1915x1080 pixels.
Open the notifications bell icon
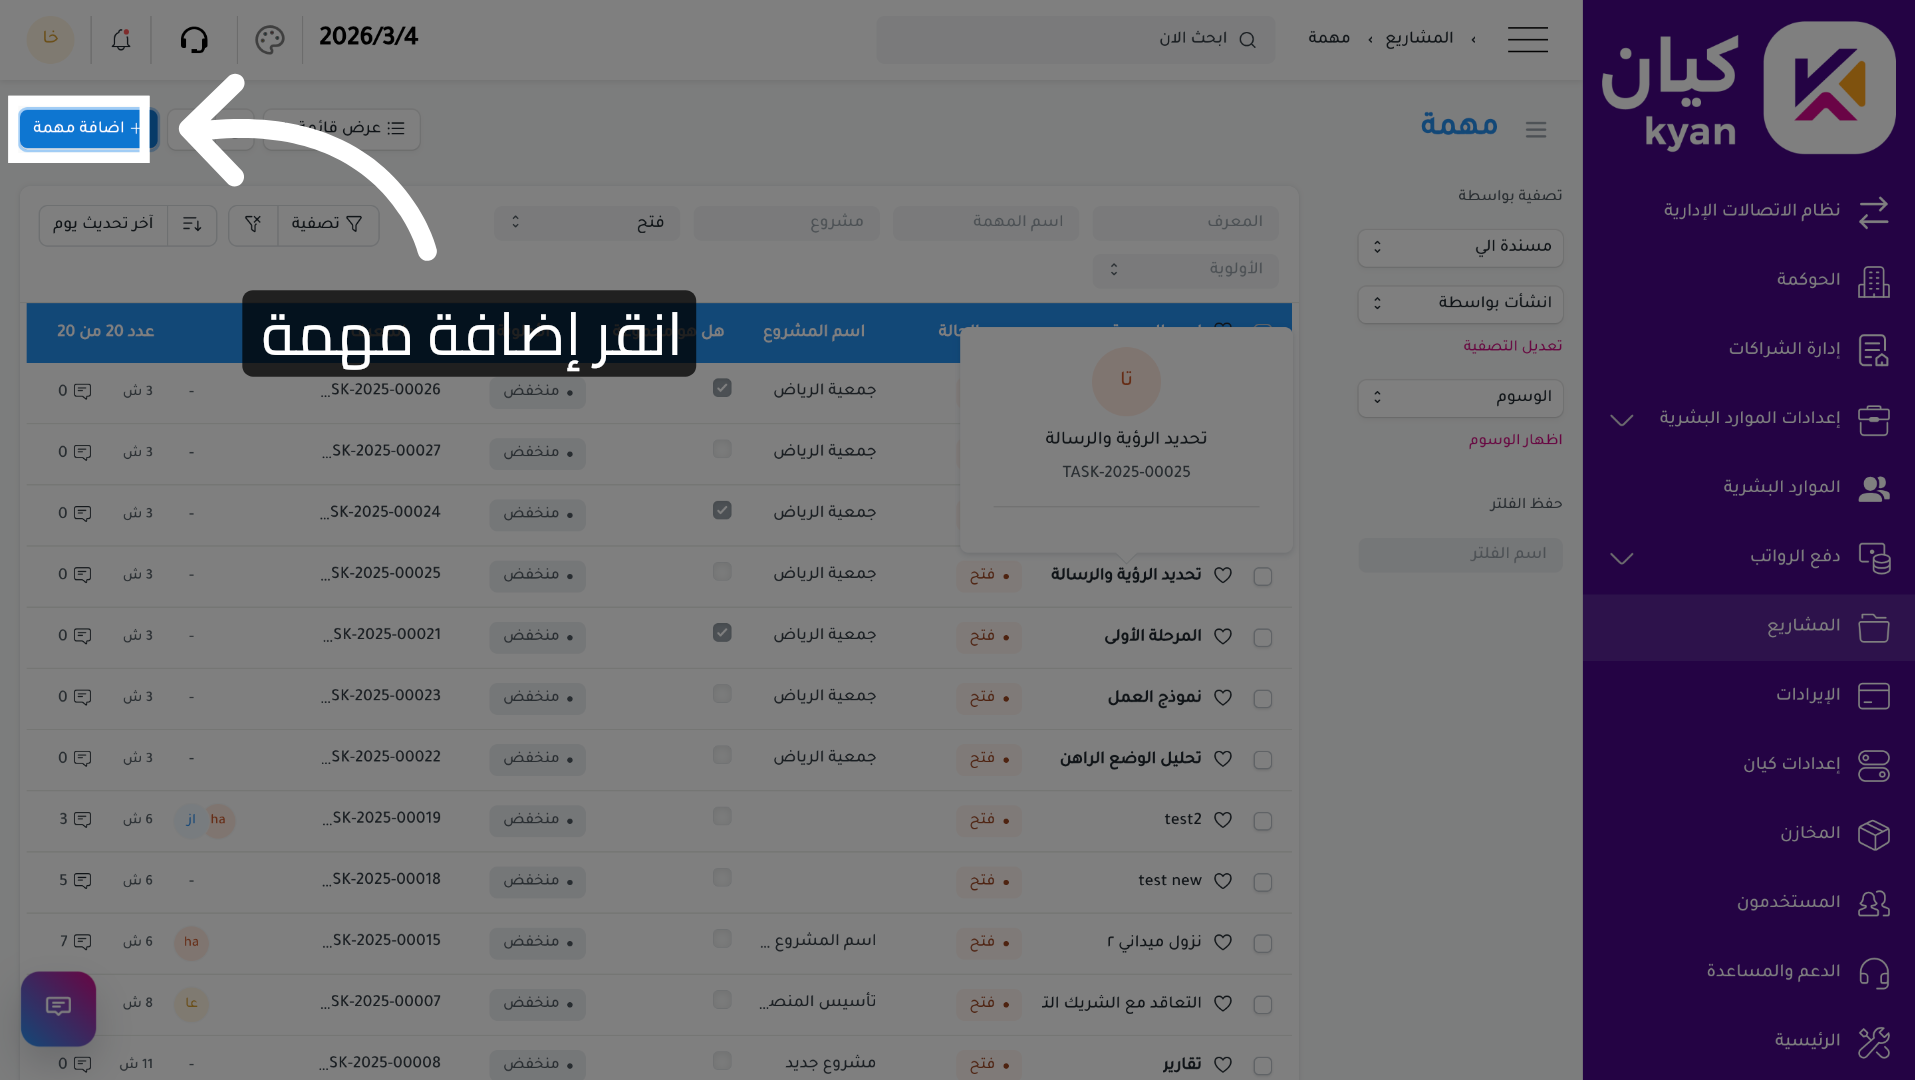point(120,39)
